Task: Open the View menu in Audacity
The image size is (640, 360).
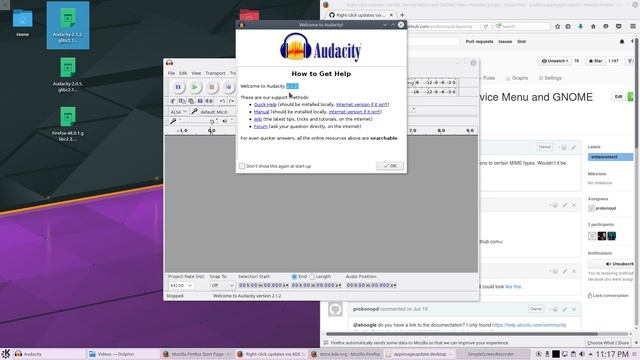Action: pyautogui.click(x=196, y=73)
